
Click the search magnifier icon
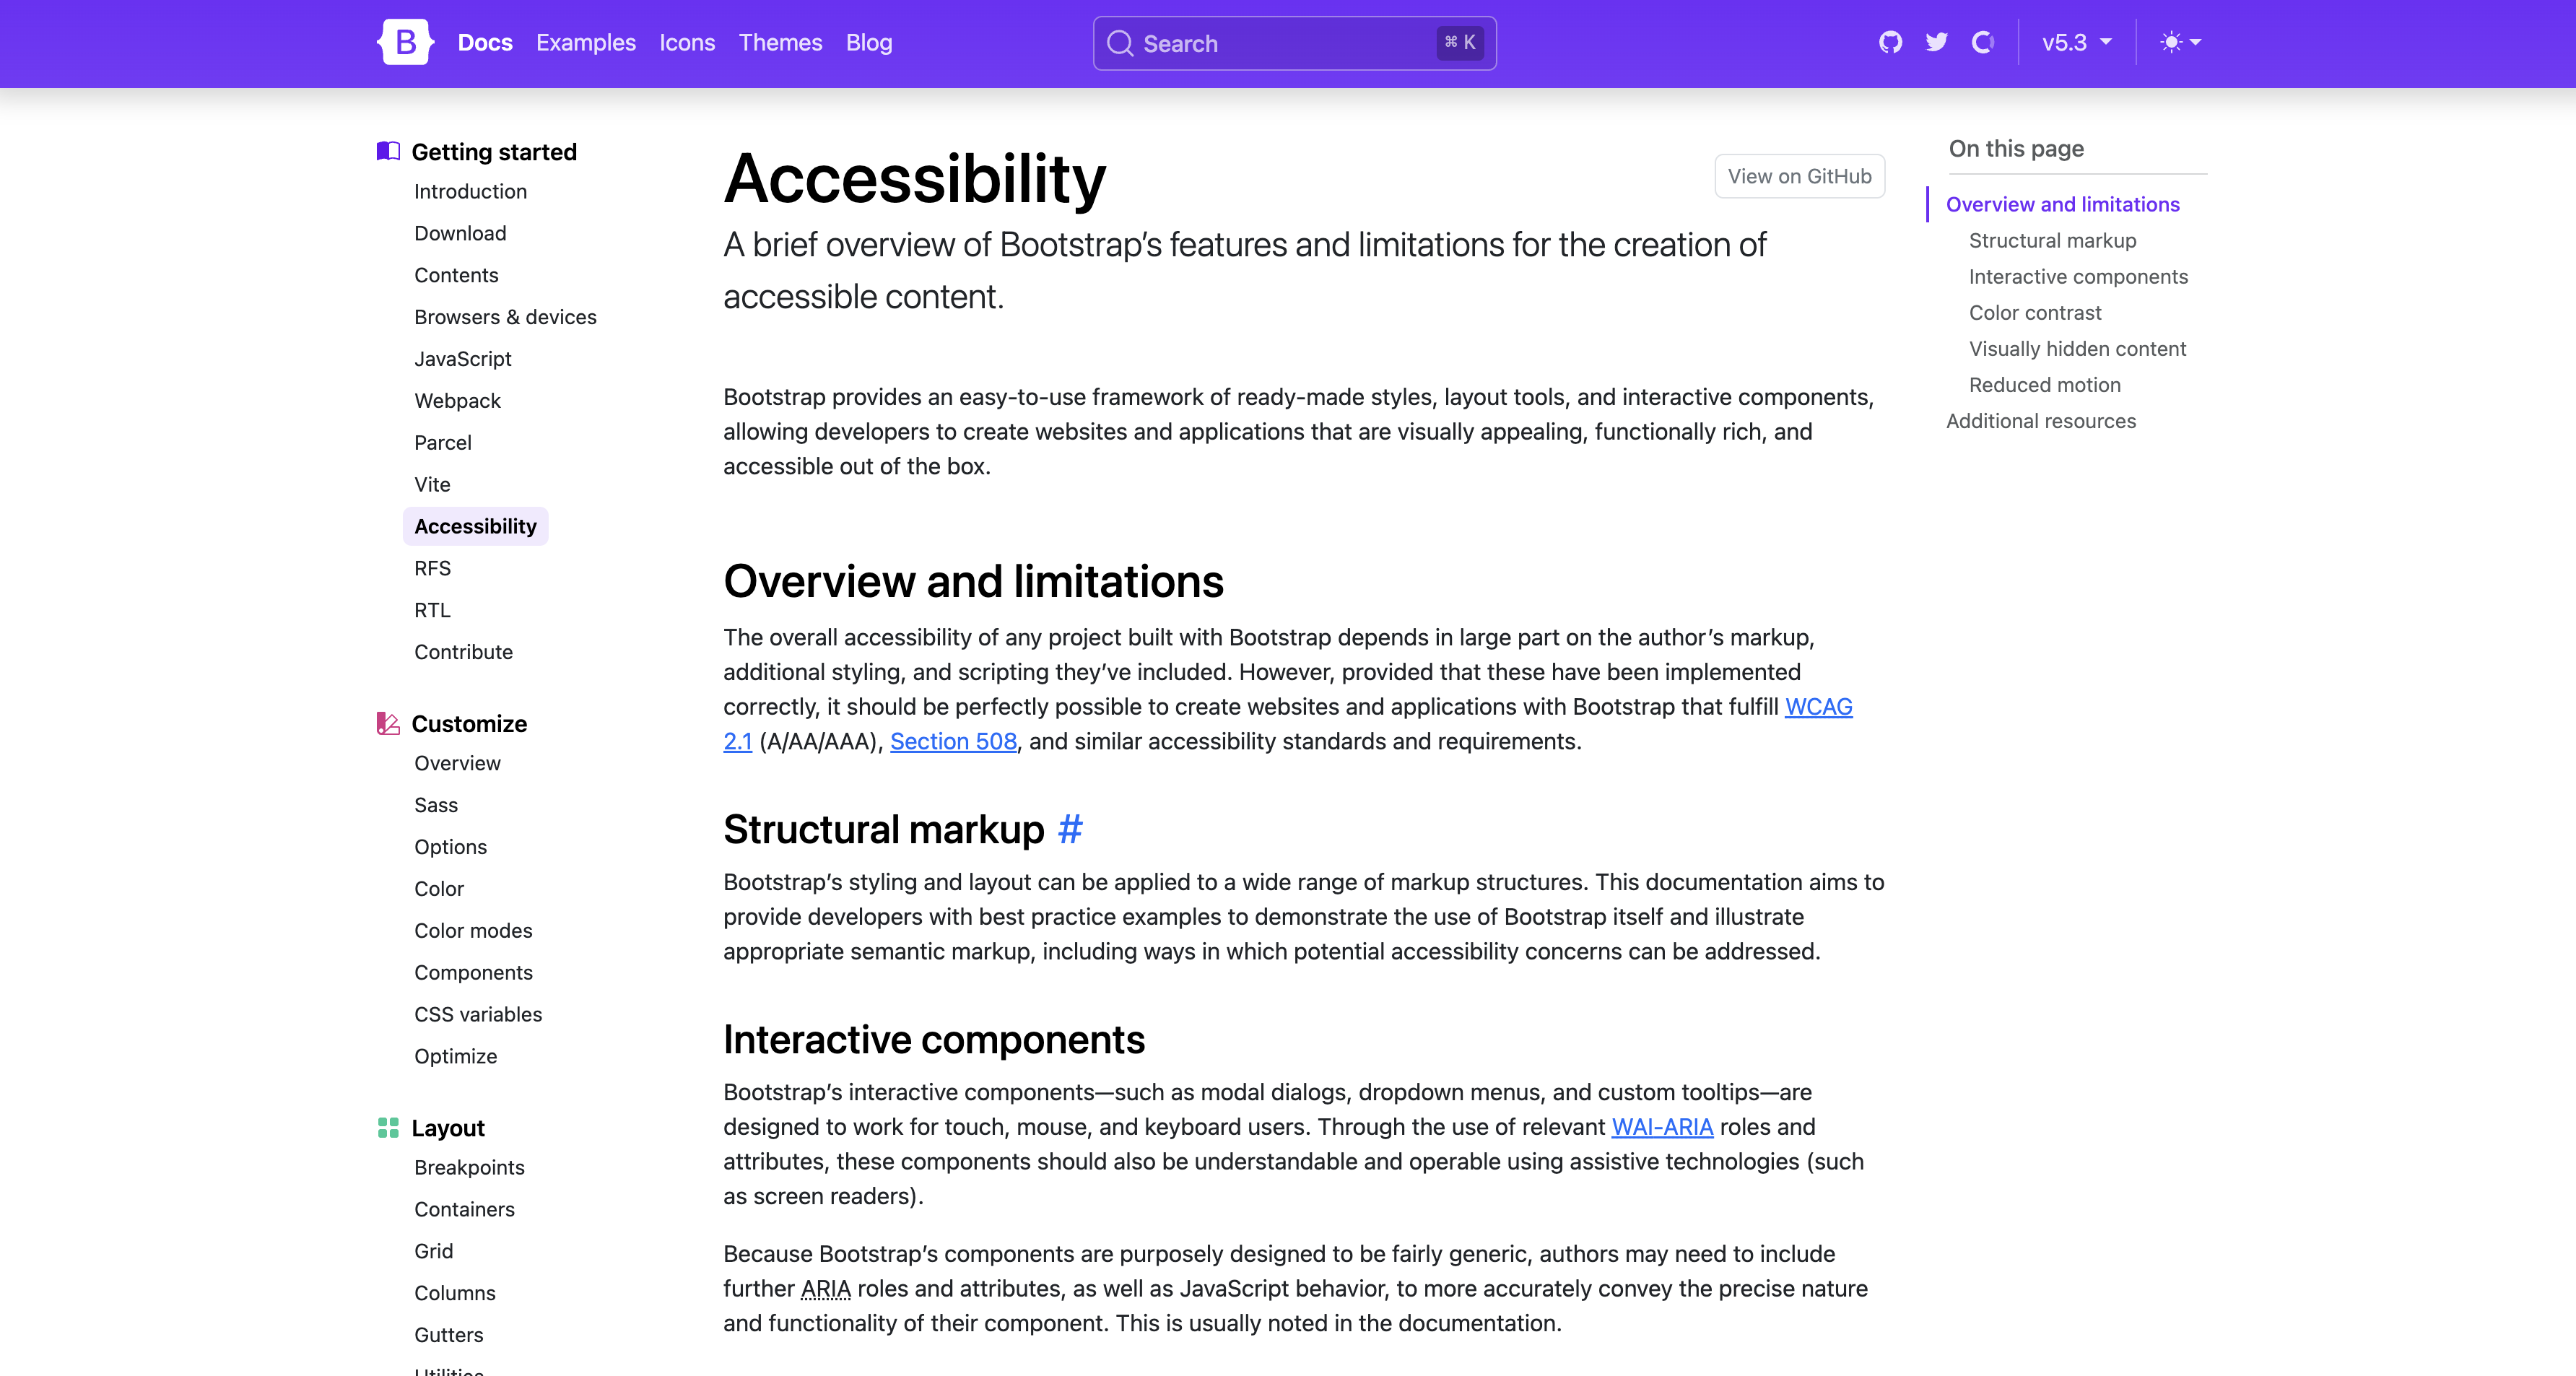pos(1120,43)
